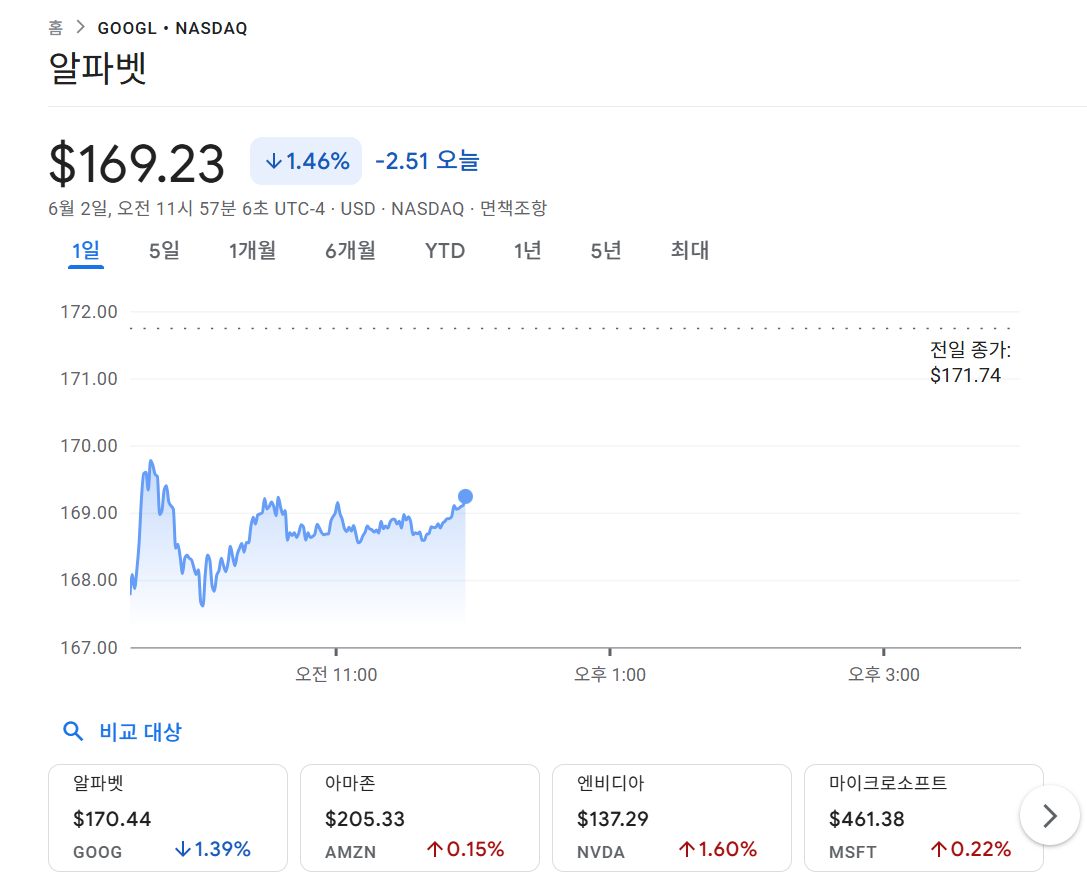Click the 알파벳 page heading

[x=98, y=68]
